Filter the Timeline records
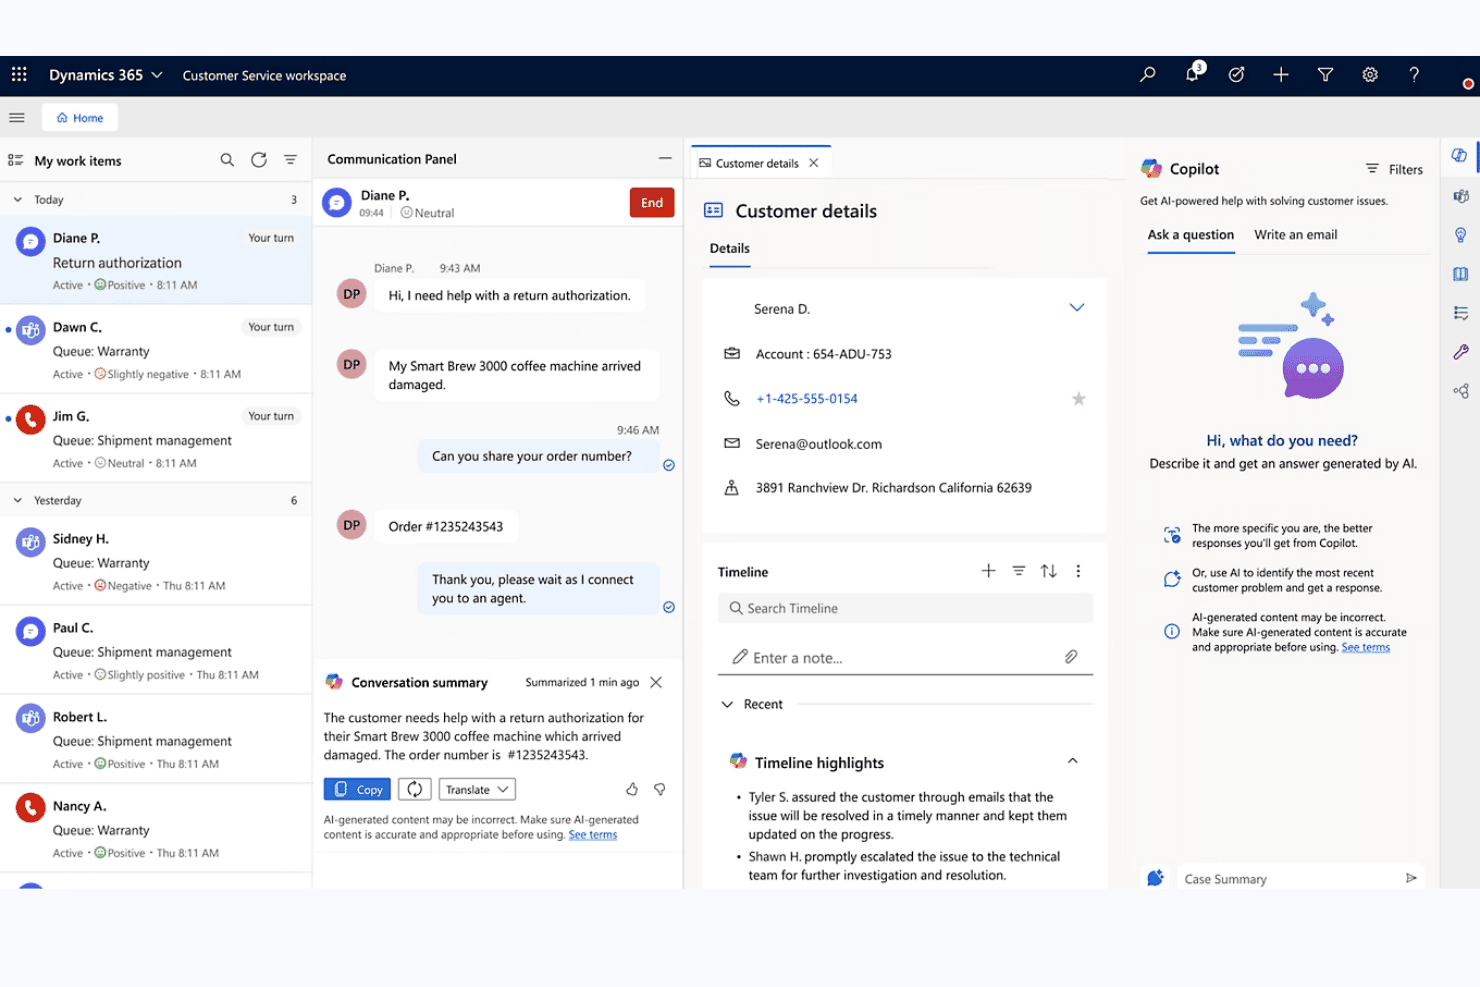 1019,571
